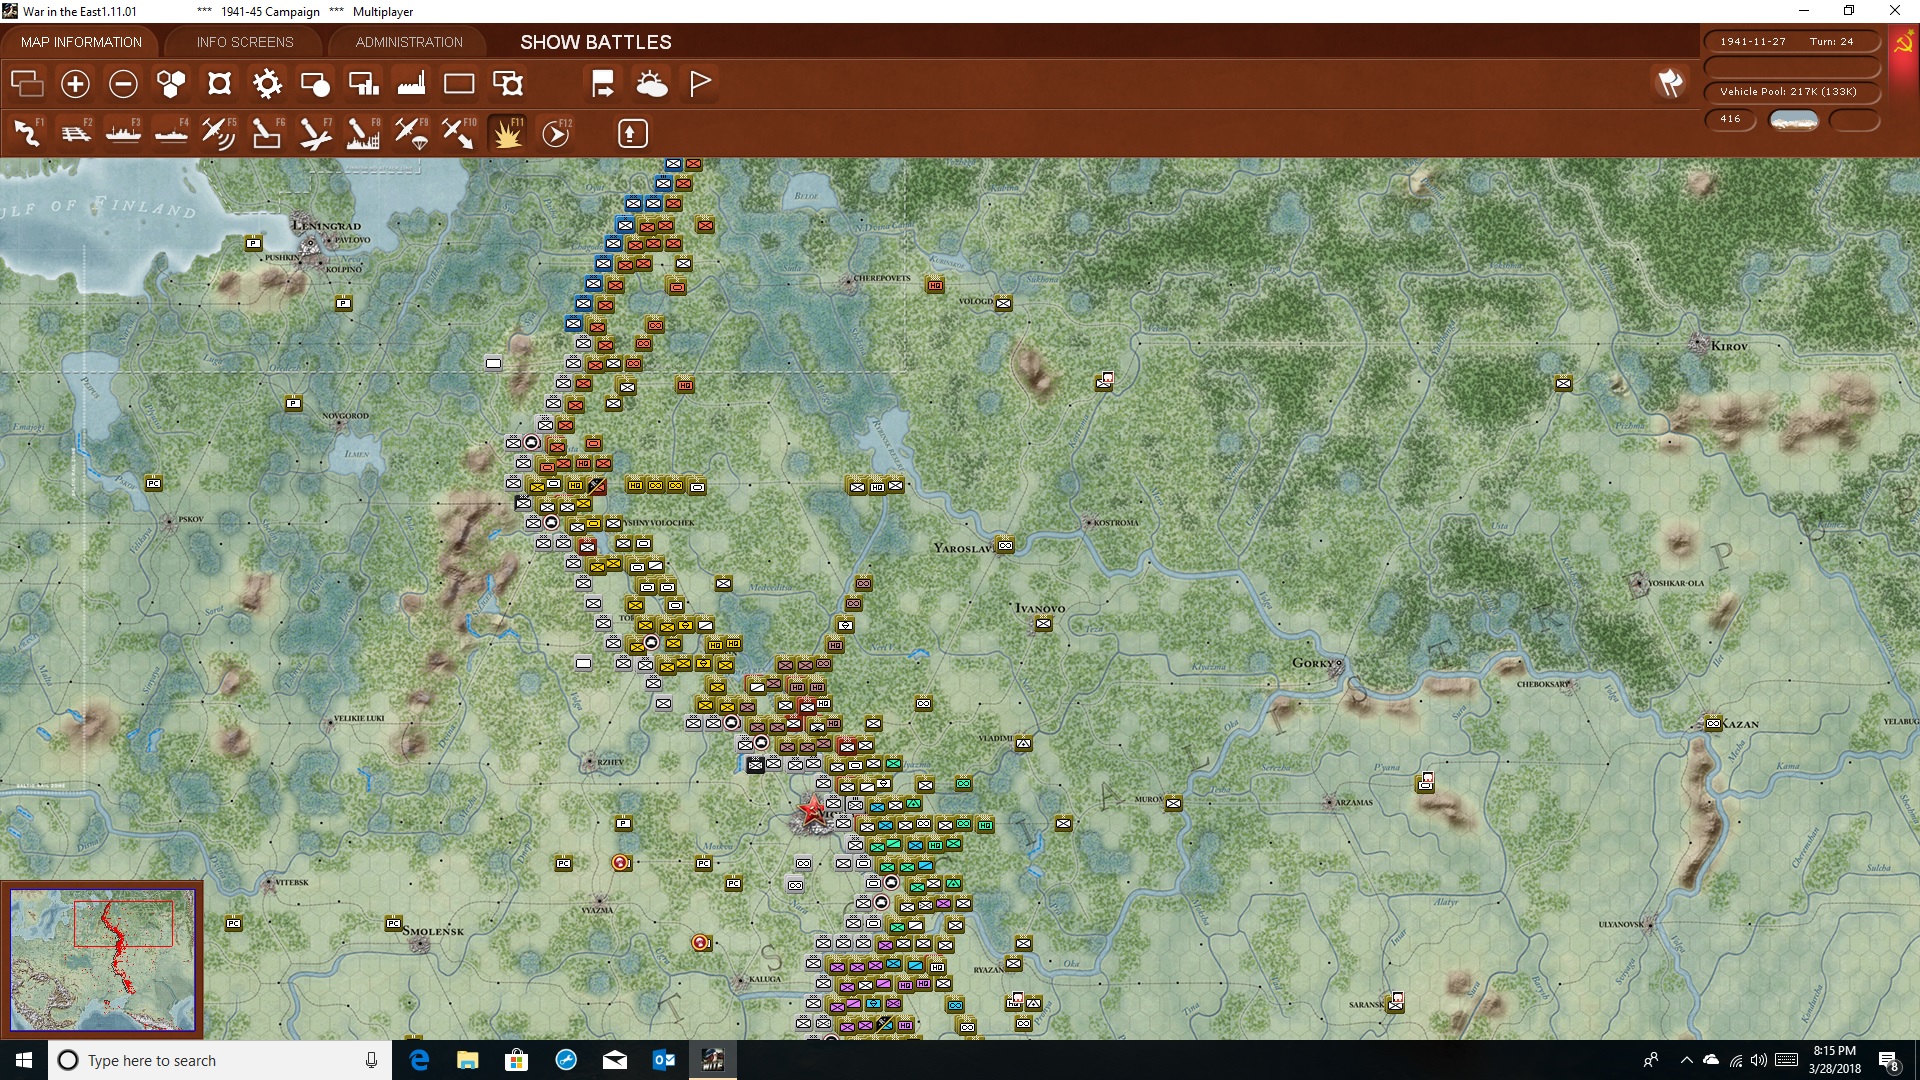Select the unit counter at Ivanovo
This screenshot has width=1920, height=1080.
pos(1043,624)
